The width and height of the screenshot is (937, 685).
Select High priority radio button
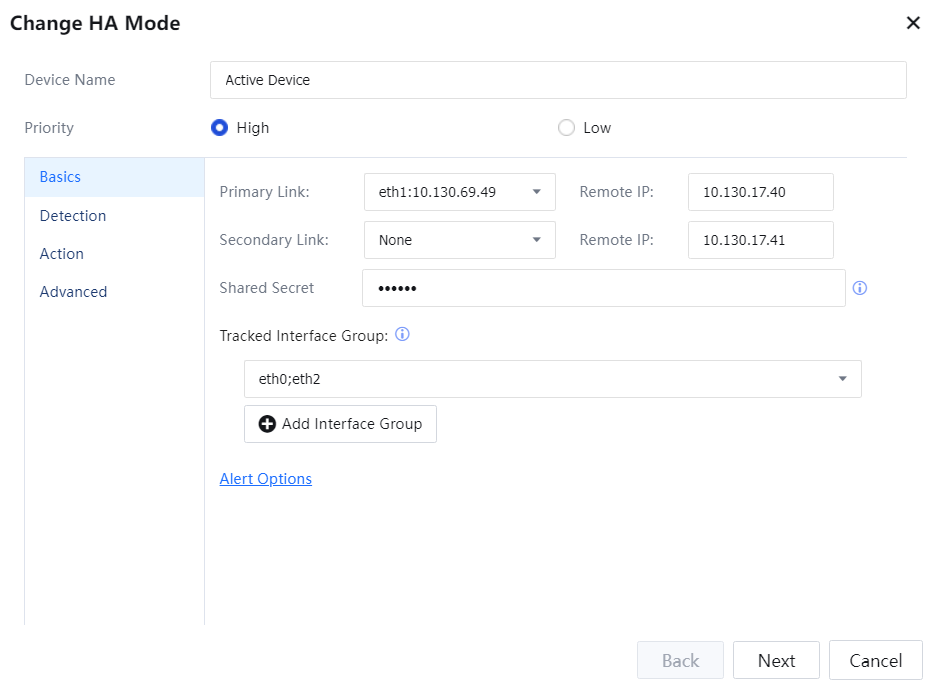(x=219, y=128)
